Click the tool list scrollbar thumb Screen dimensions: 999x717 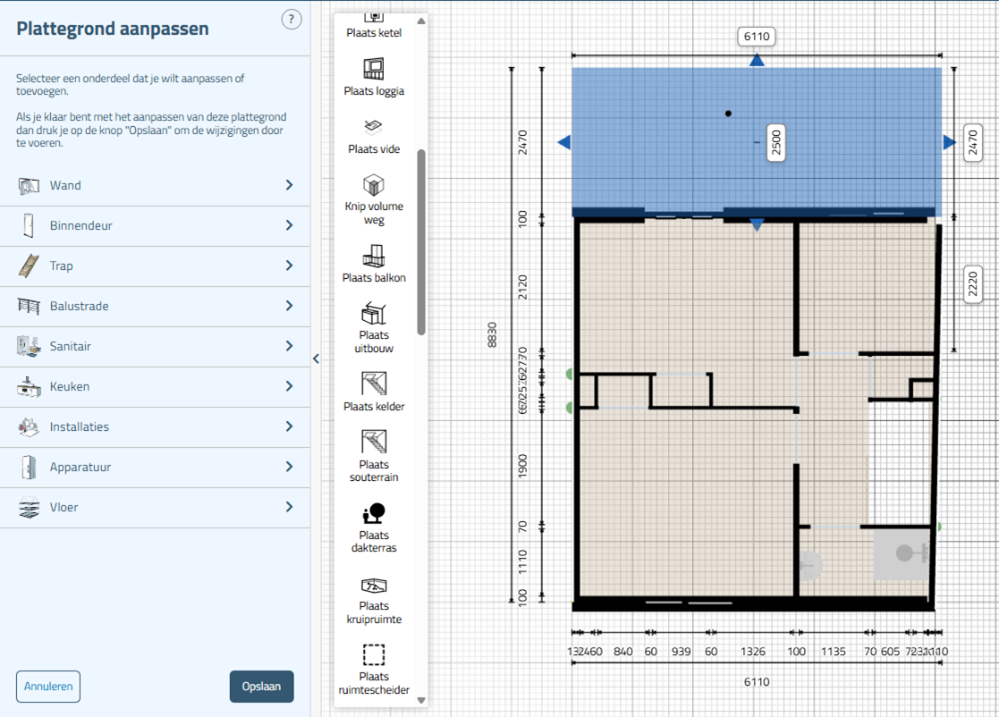(421, 241)
